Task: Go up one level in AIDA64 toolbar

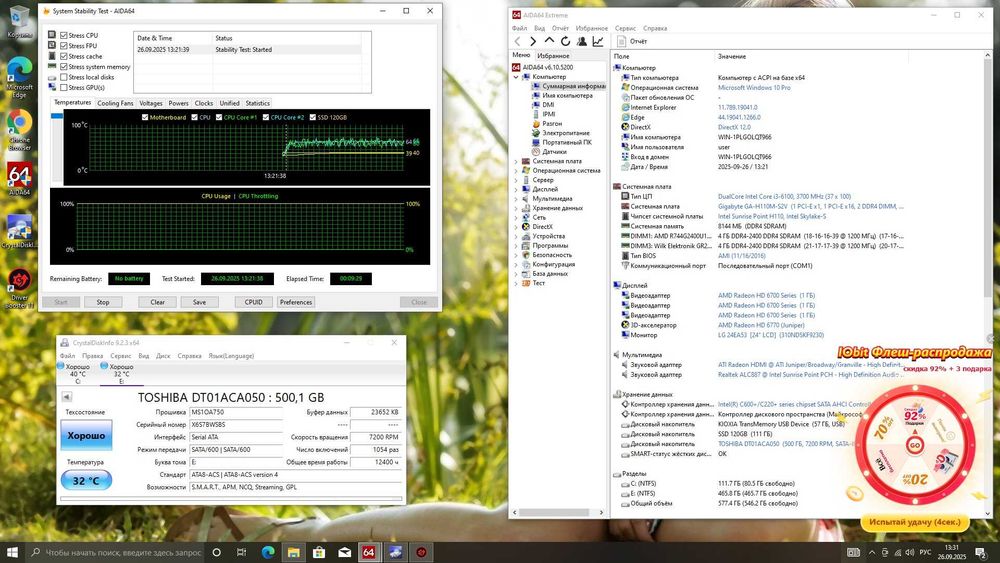Action: (549, 41)
